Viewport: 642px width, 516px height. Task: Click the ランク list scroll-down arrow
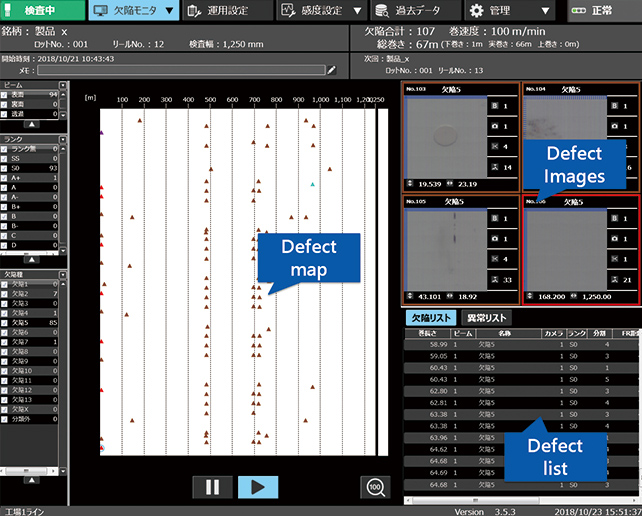(63, 250)
